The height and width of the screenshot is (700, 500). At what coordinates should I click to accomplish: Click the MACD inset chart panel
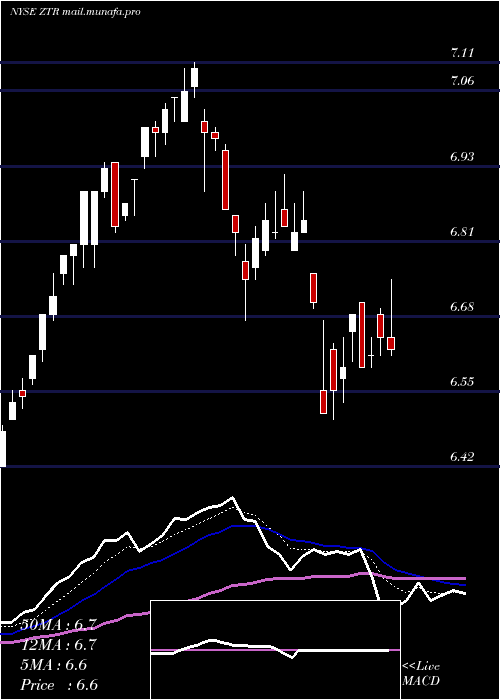pyautogui.click(x=275, y=650)
